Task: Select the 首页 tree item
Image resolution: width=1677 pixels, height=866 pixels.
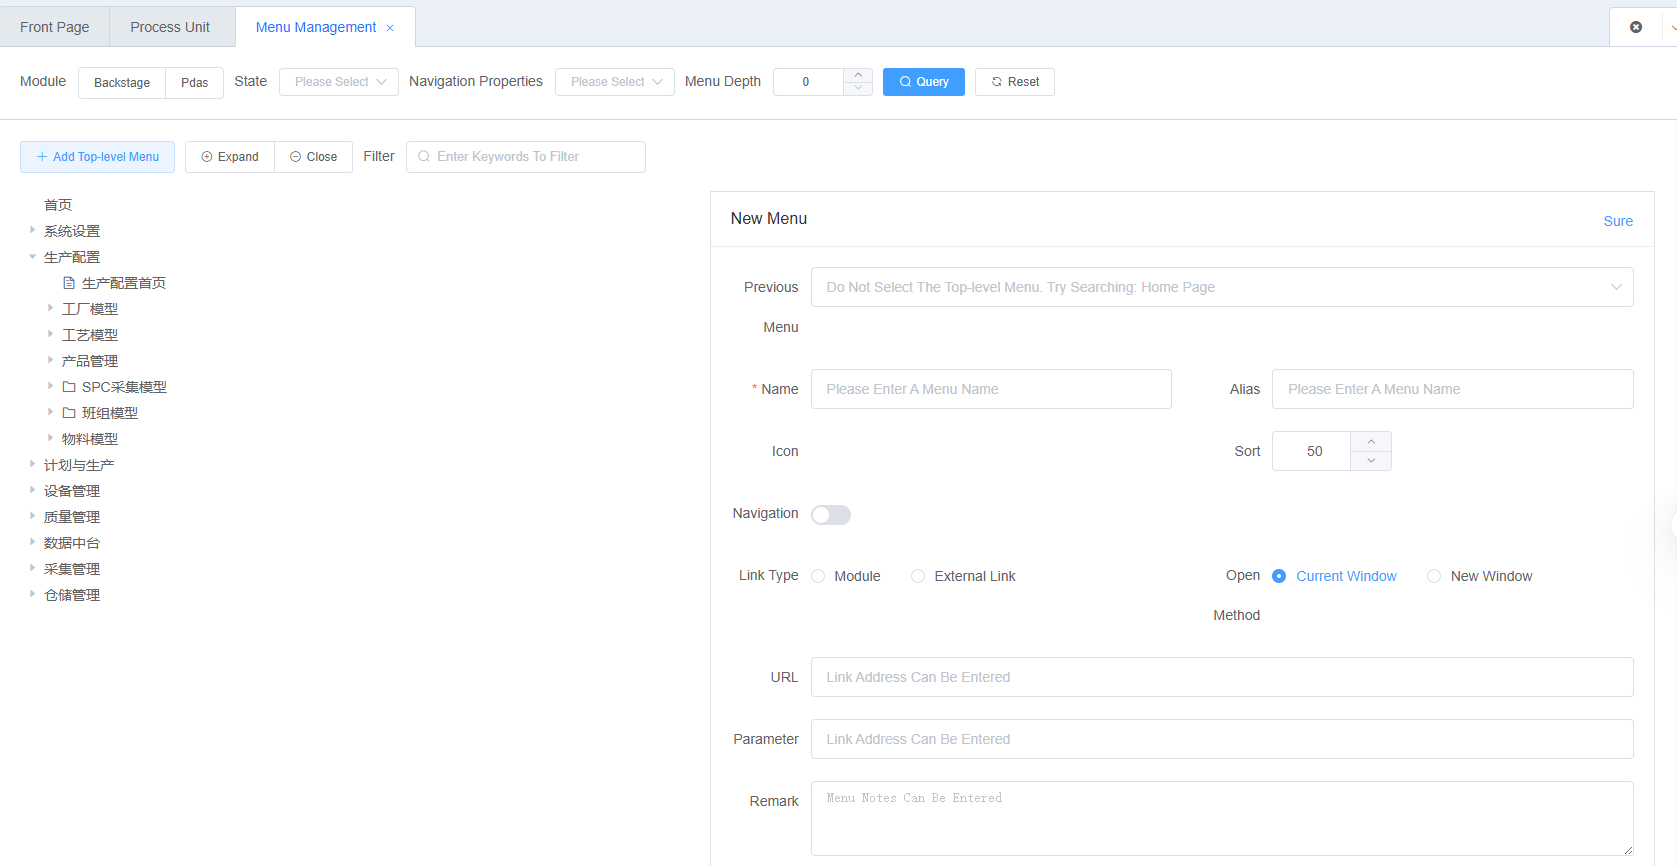Action: coord(58,205)
